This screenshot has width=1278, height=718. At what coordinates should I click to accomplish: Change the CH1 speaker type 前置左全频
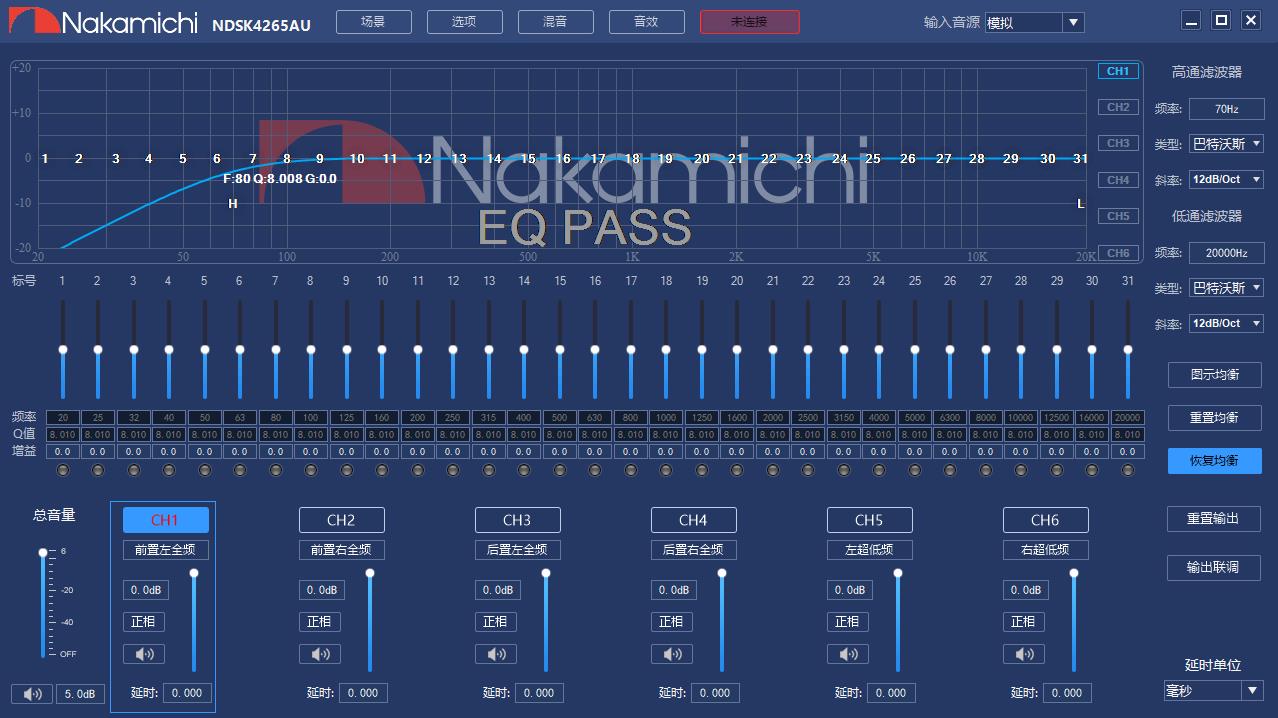coord(166,550)
